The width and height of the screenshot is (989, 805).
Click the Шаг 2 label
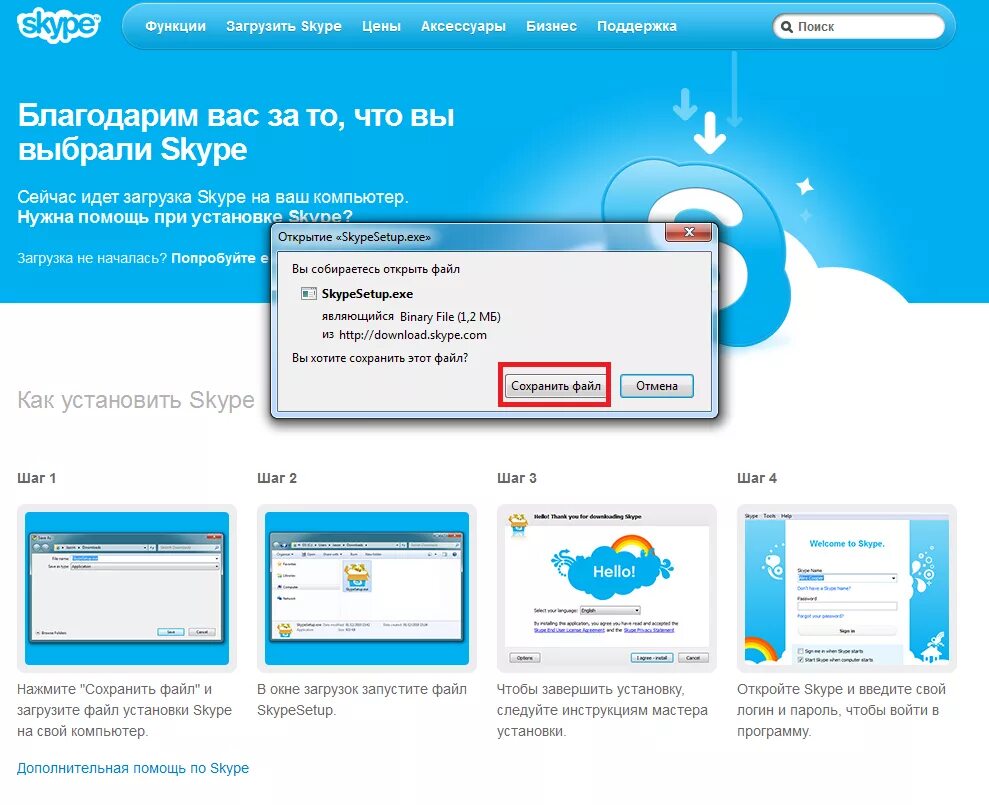pos(277,478)
